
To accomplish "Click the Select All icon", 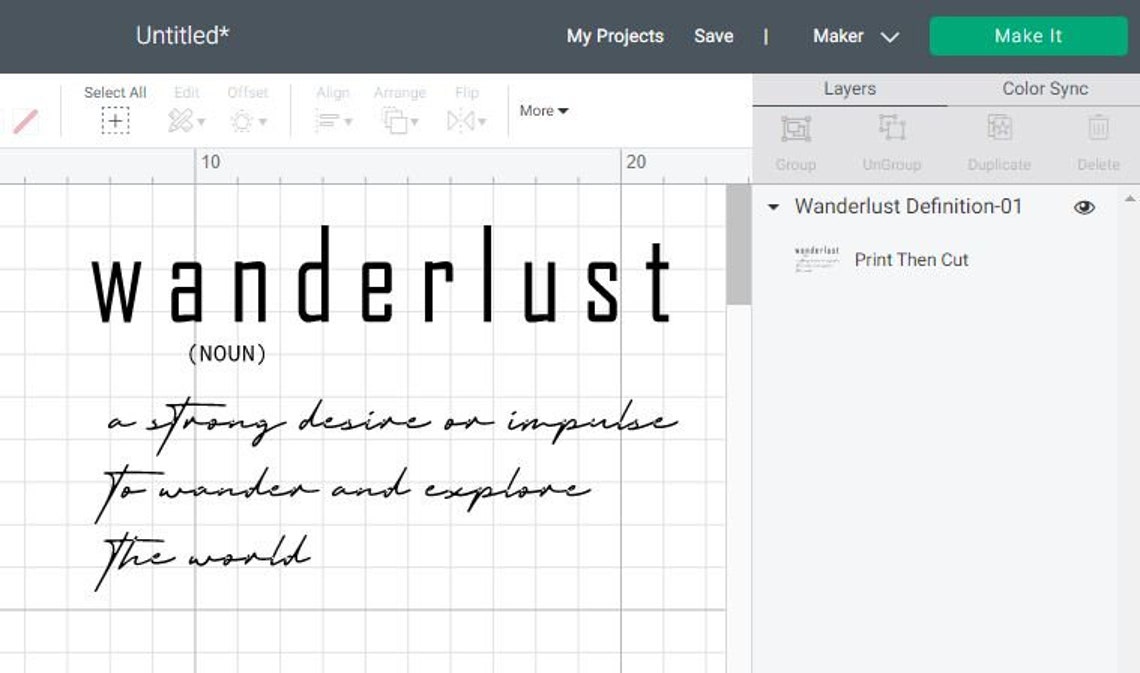I will pyautogui.click(x=115, y=119).
